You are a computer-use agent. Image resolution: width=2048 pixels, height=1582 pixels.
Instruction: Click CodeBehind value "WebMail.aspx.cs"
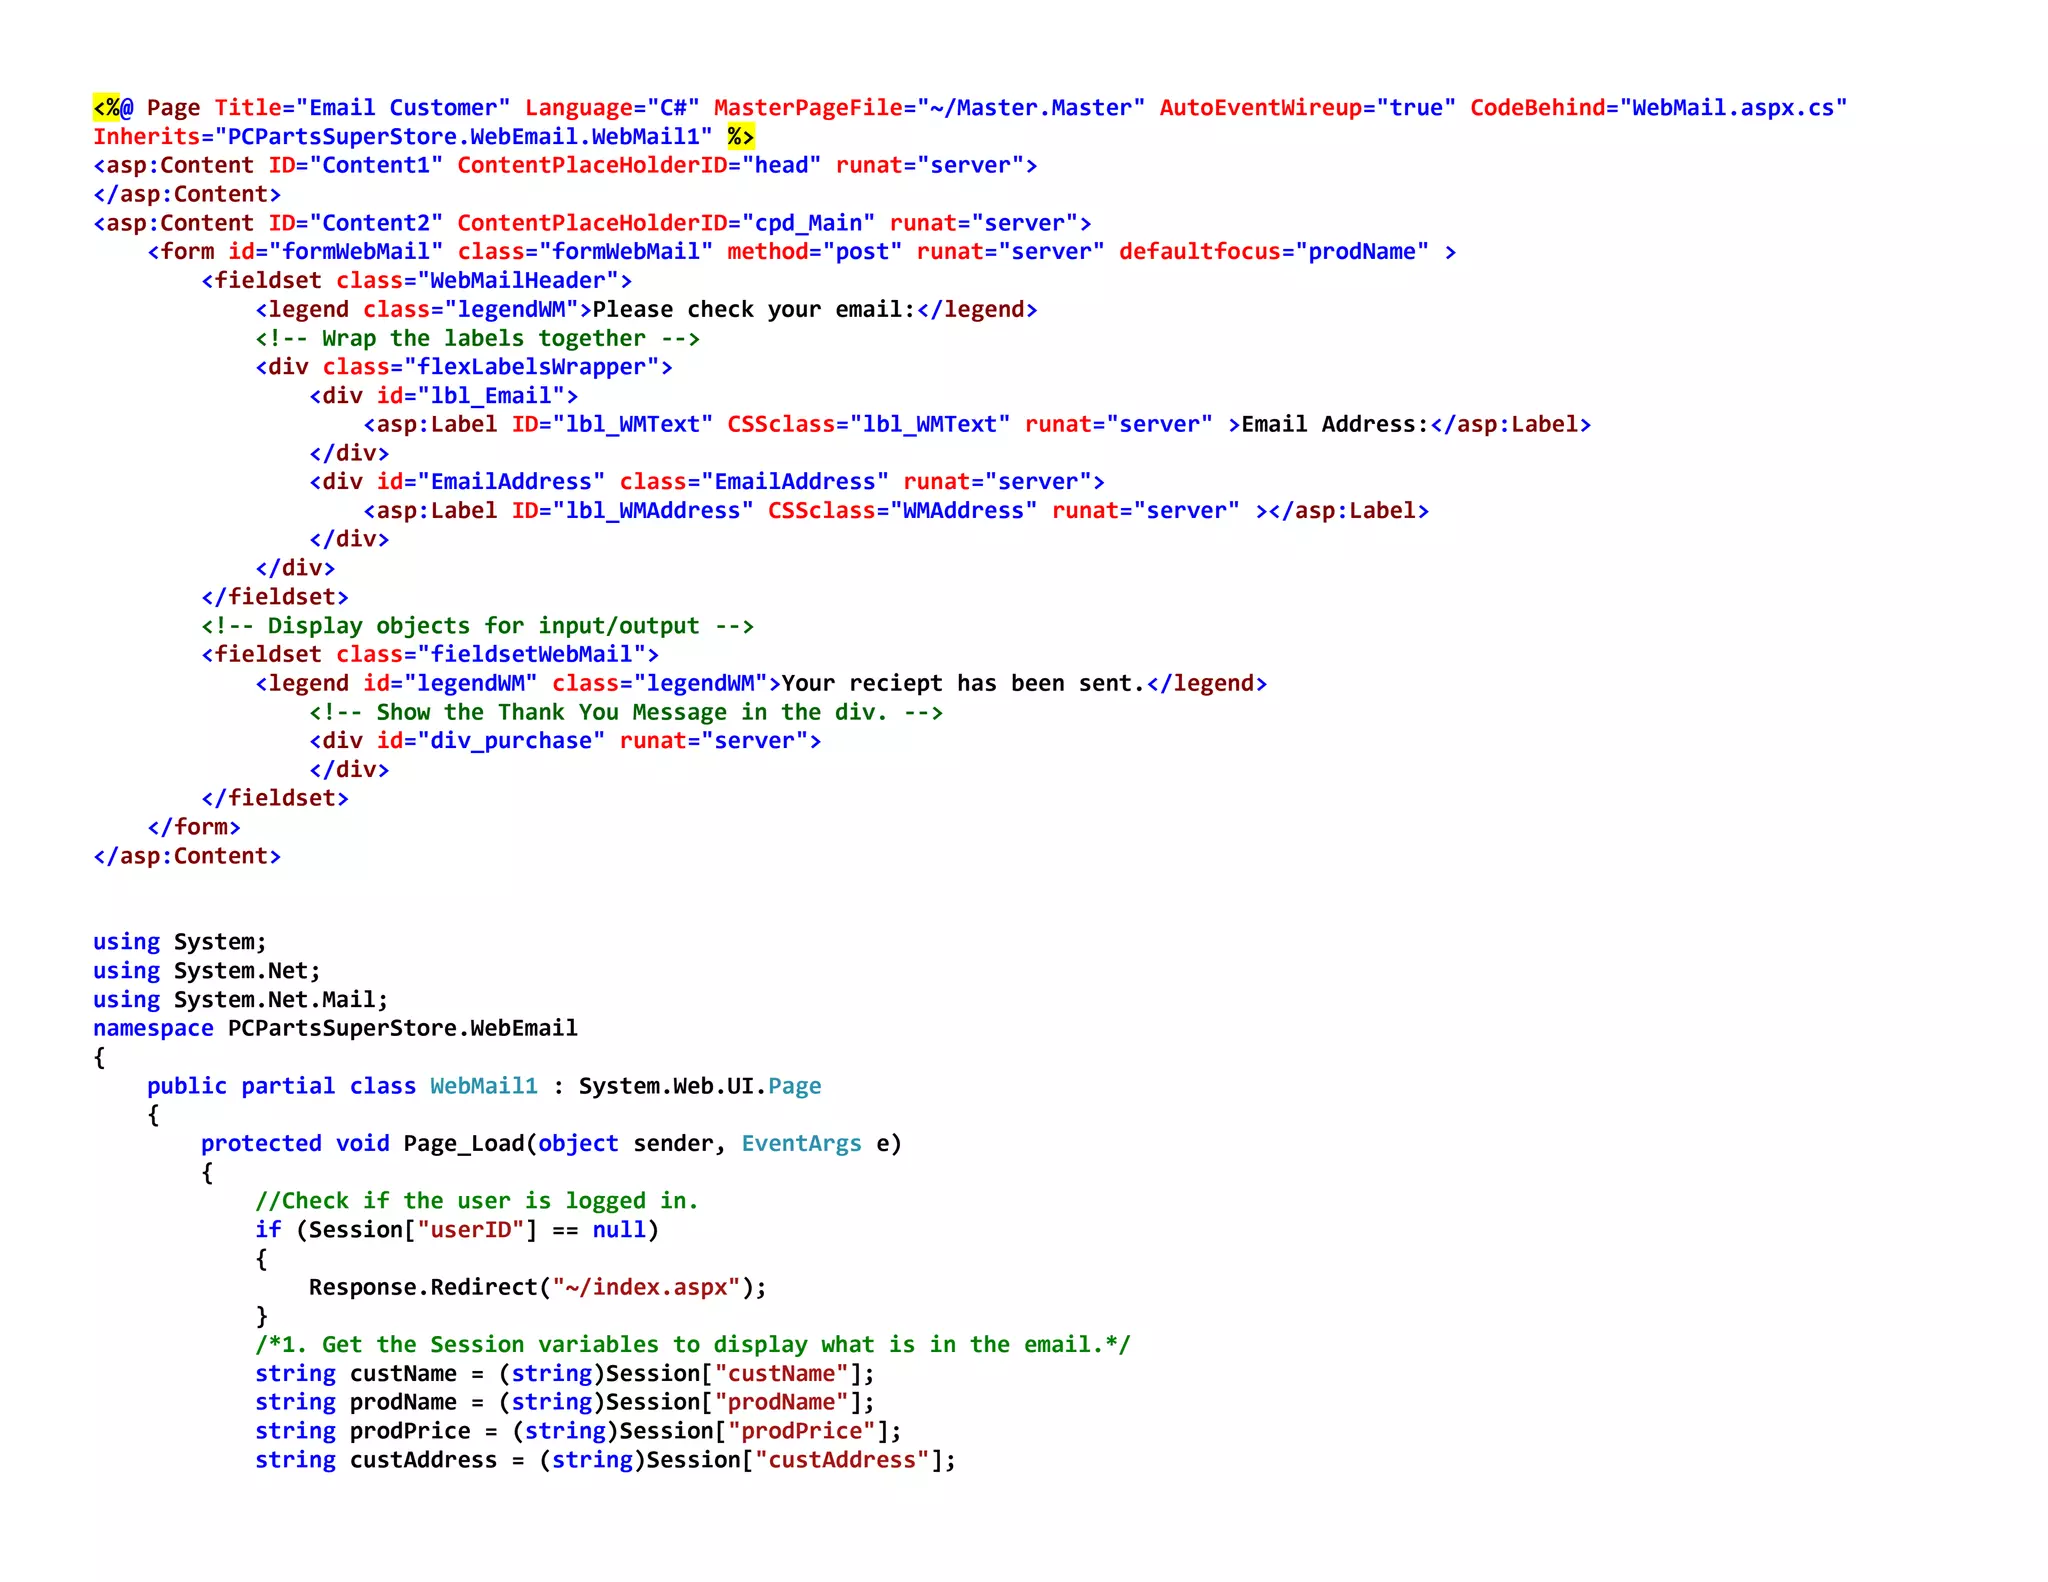tap(1732, 108)
